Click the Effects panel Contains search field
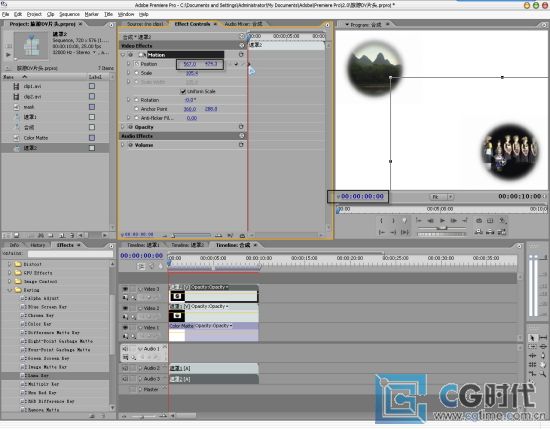Screen dimensions: 550x429 tap(71, 254)
